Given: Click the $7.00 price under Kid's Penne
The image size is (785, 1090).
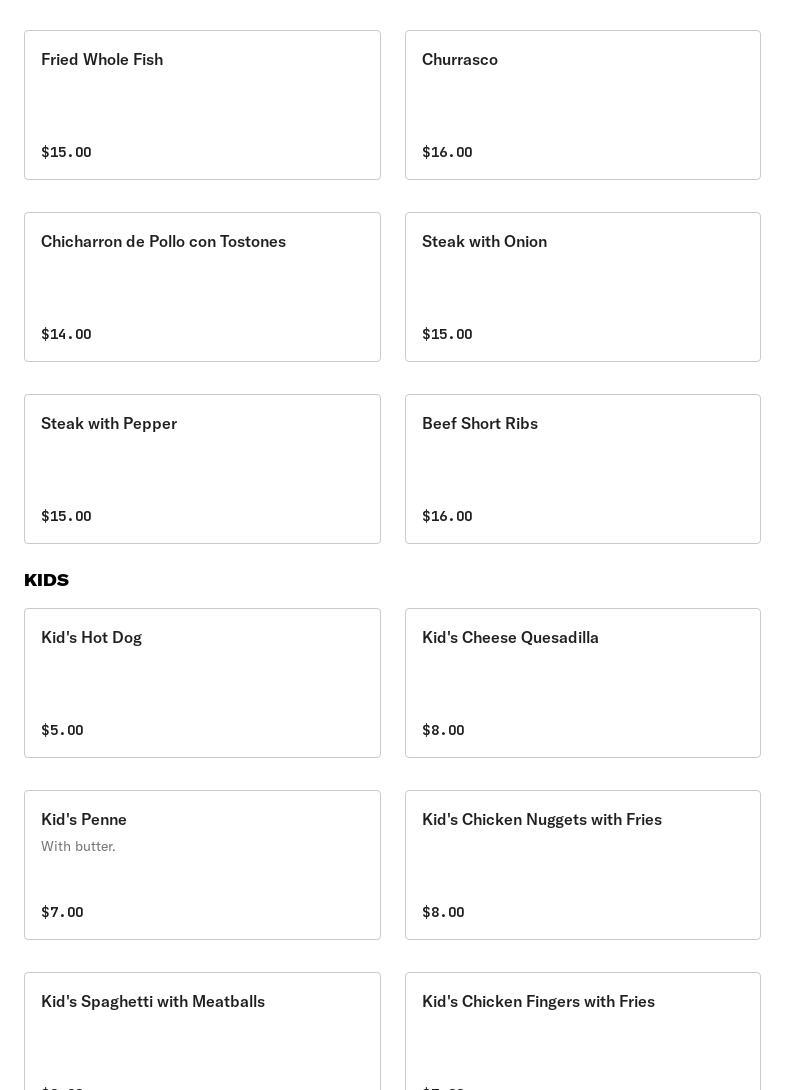Looking at the screenshot, I should 62,912.
